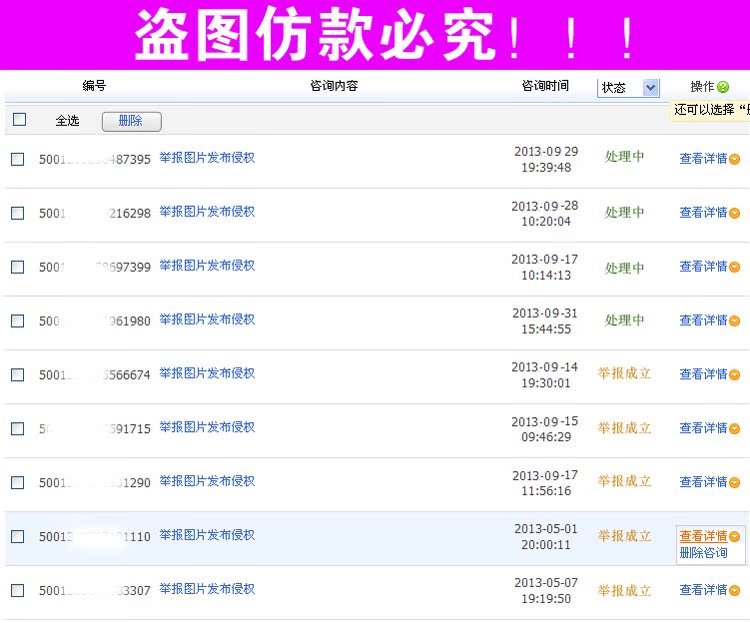This screenshot has height=623, width=750.
Task: Open 查看详情 for the 2013-09-31 row
Action: click(703, 320)
